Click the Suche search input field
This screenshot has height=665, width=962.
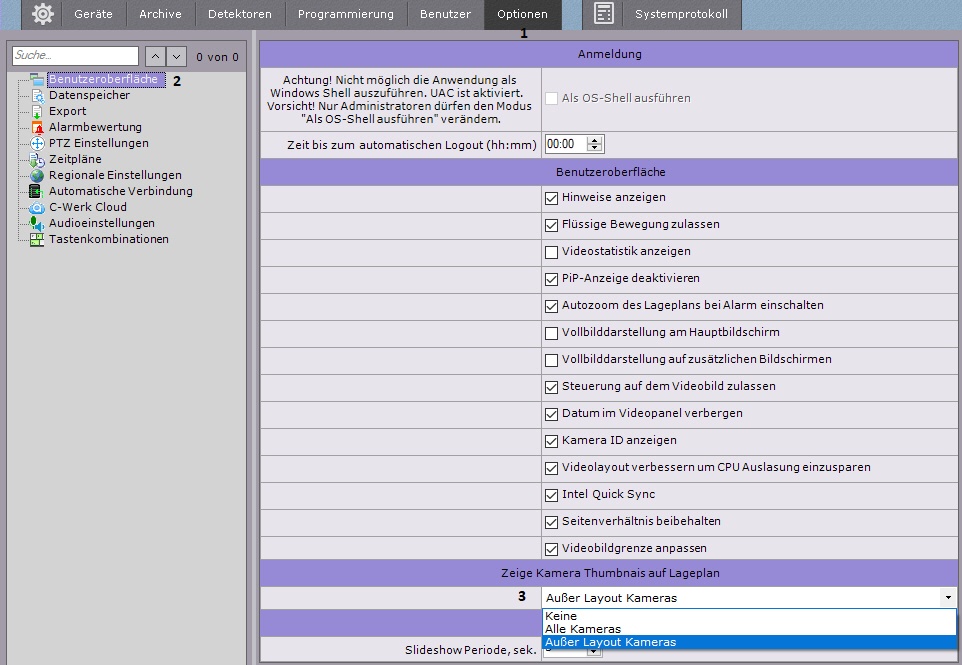[76, 57]
